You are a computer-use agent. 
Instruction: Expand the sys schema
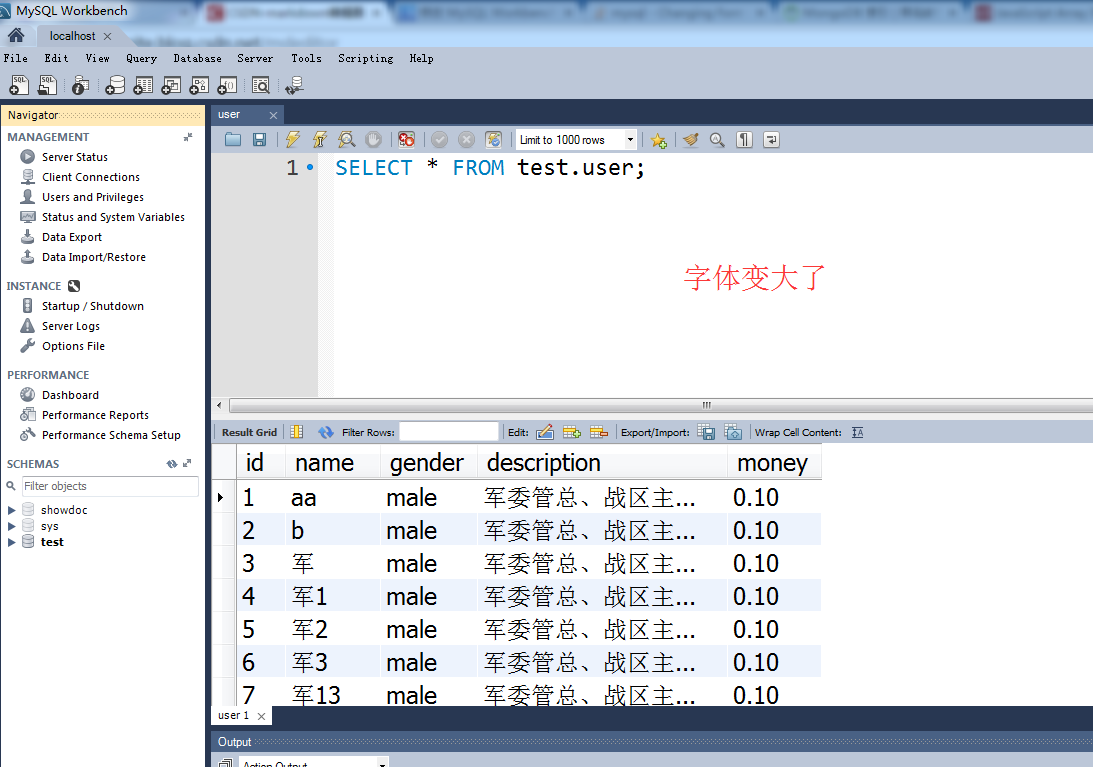click(x=11, y=526)
